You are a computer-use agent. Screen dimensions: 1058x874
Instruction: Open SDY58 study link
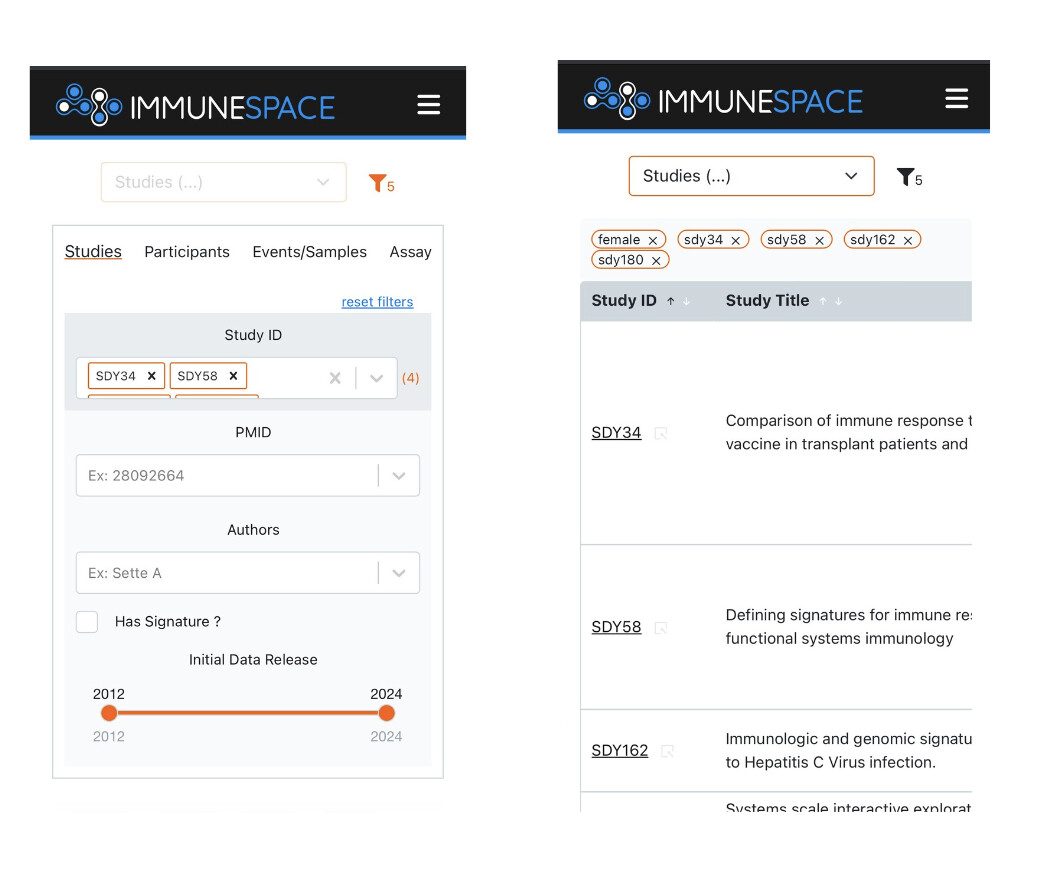point(616,627)
